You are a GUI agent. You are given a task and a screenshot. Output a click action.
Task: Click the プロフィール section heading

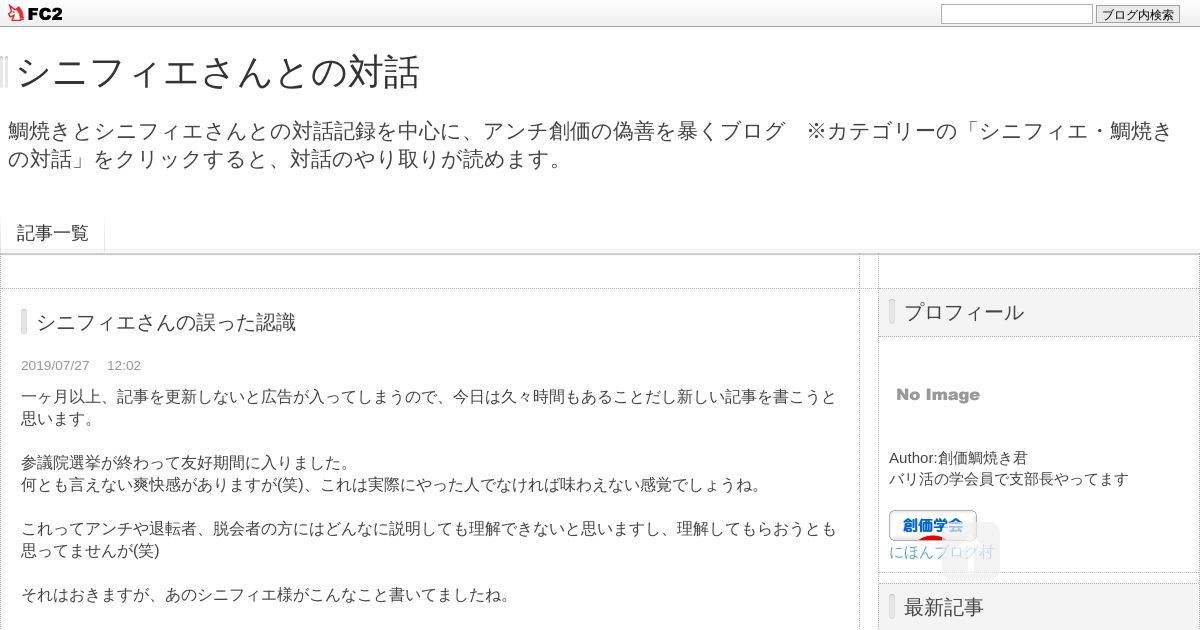point(964,312)
